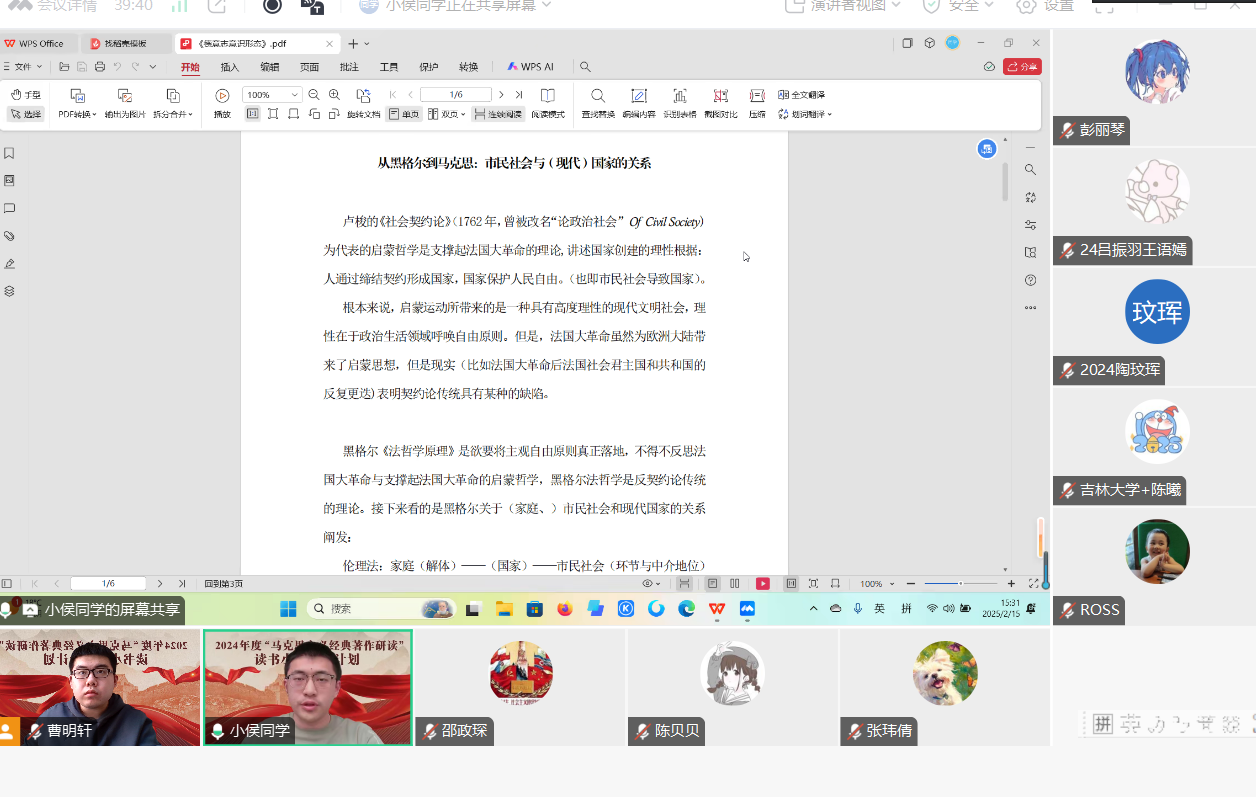Click the Compress (压缩) tool icon
This screenshot has height=797, width=1256.
757,96
